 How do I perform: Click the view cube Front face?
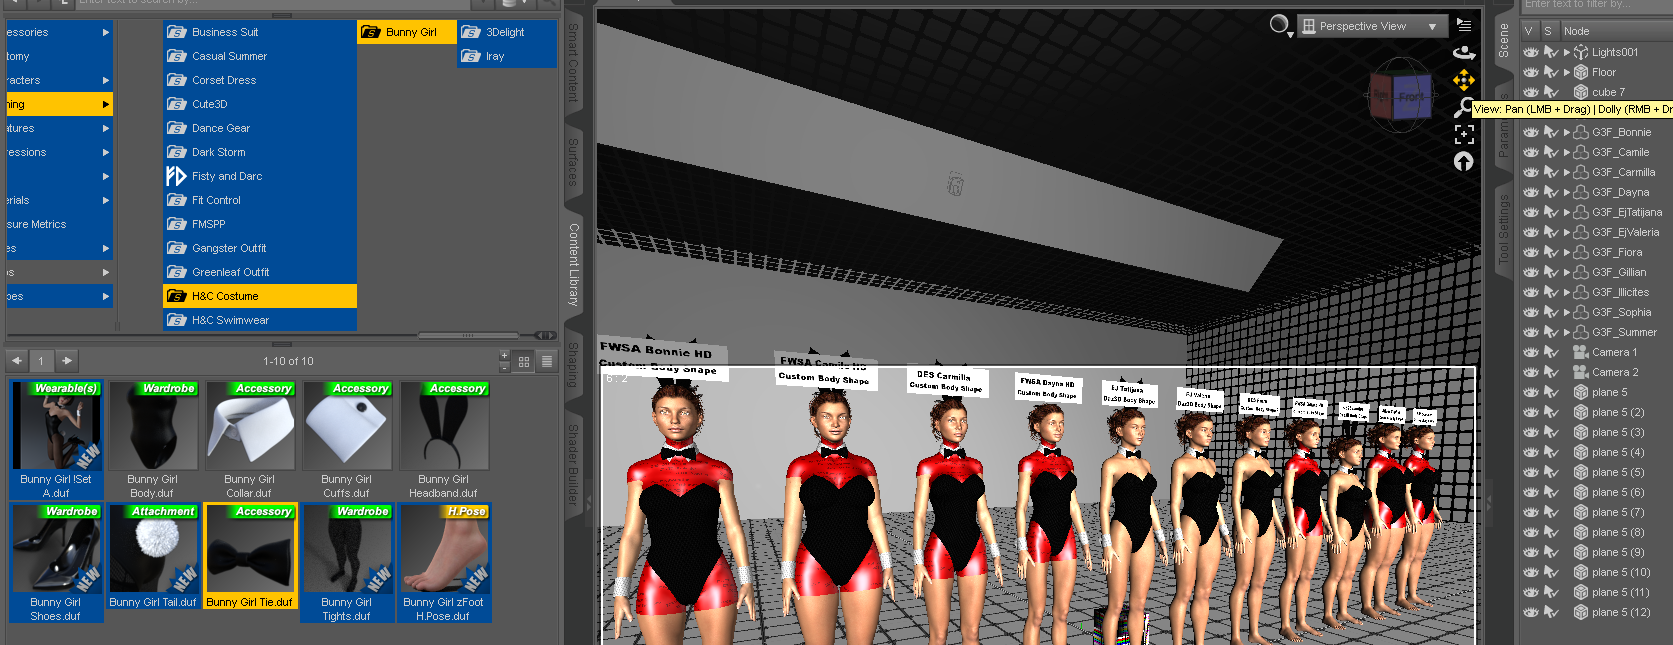tap(1412, 97)
